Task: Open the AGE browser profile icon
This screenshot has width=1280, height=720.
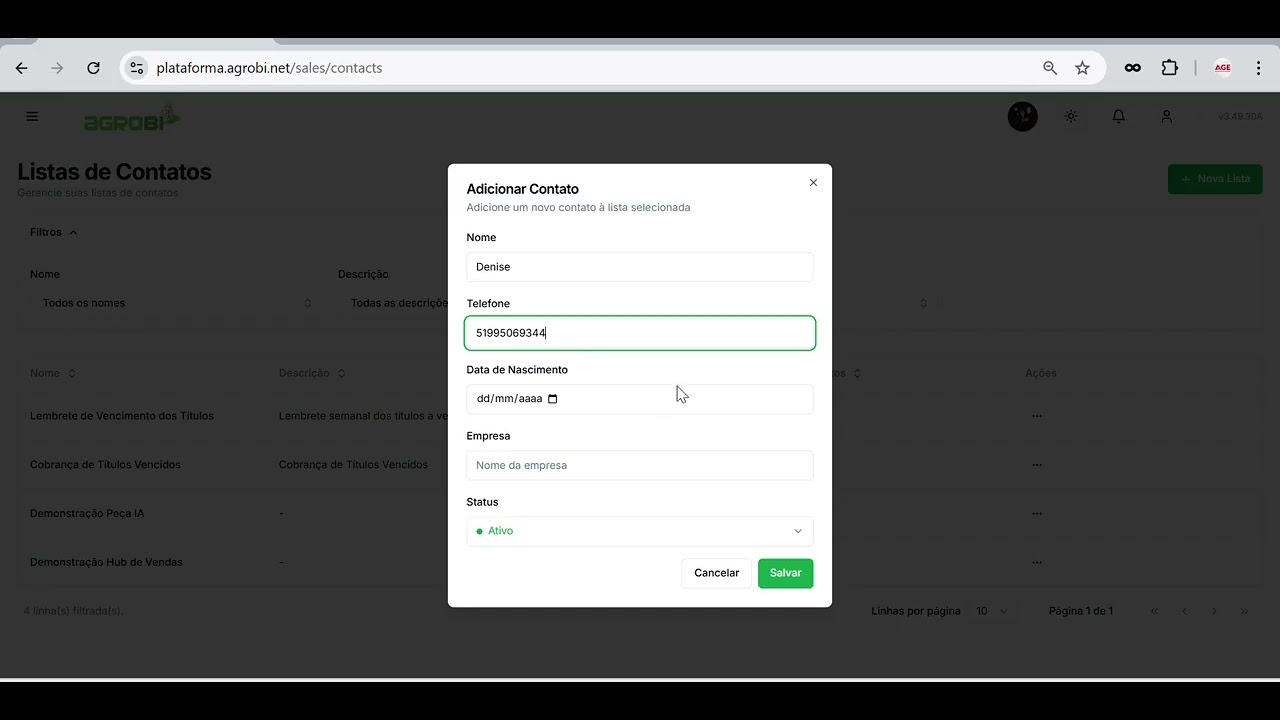Action: [1222, 68]
